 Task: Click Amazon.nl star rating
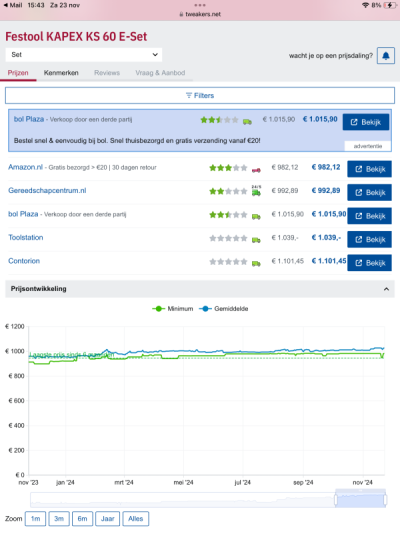tap(228, 168)
